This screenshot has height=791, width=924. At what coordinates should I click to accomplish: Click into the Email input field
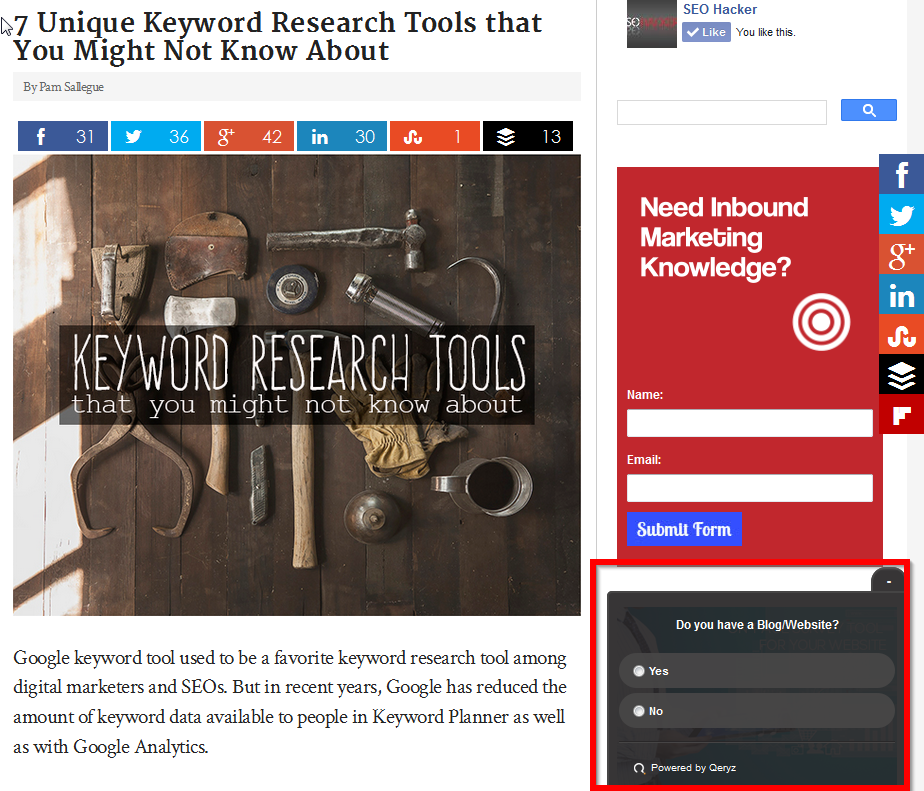(749, 488)
